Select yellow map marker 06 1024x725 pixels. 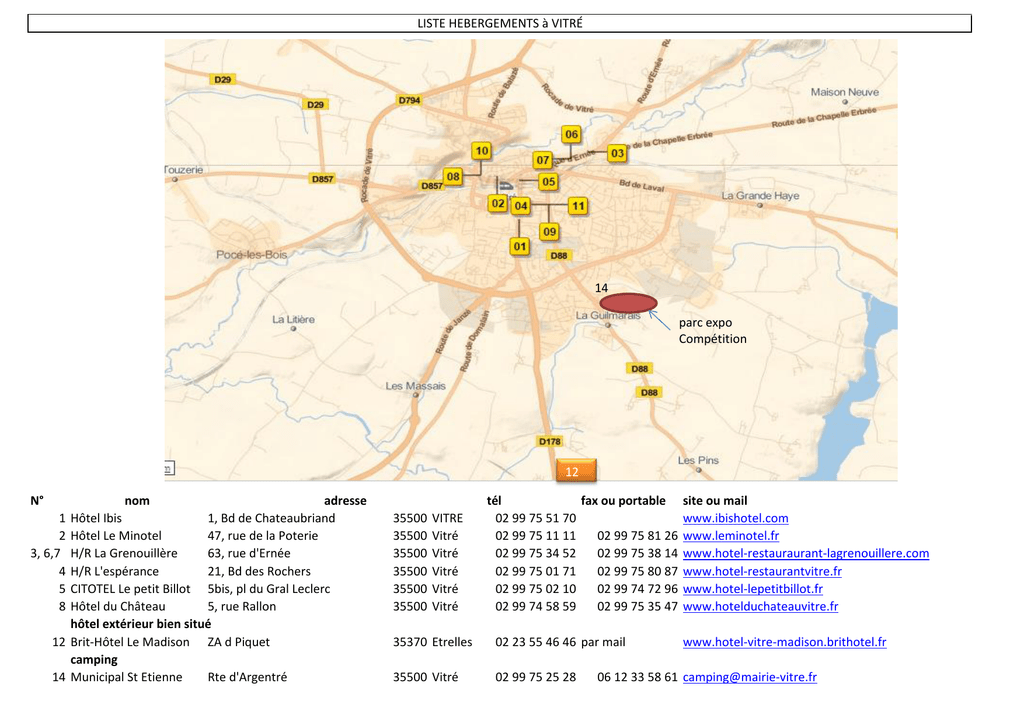571,134
